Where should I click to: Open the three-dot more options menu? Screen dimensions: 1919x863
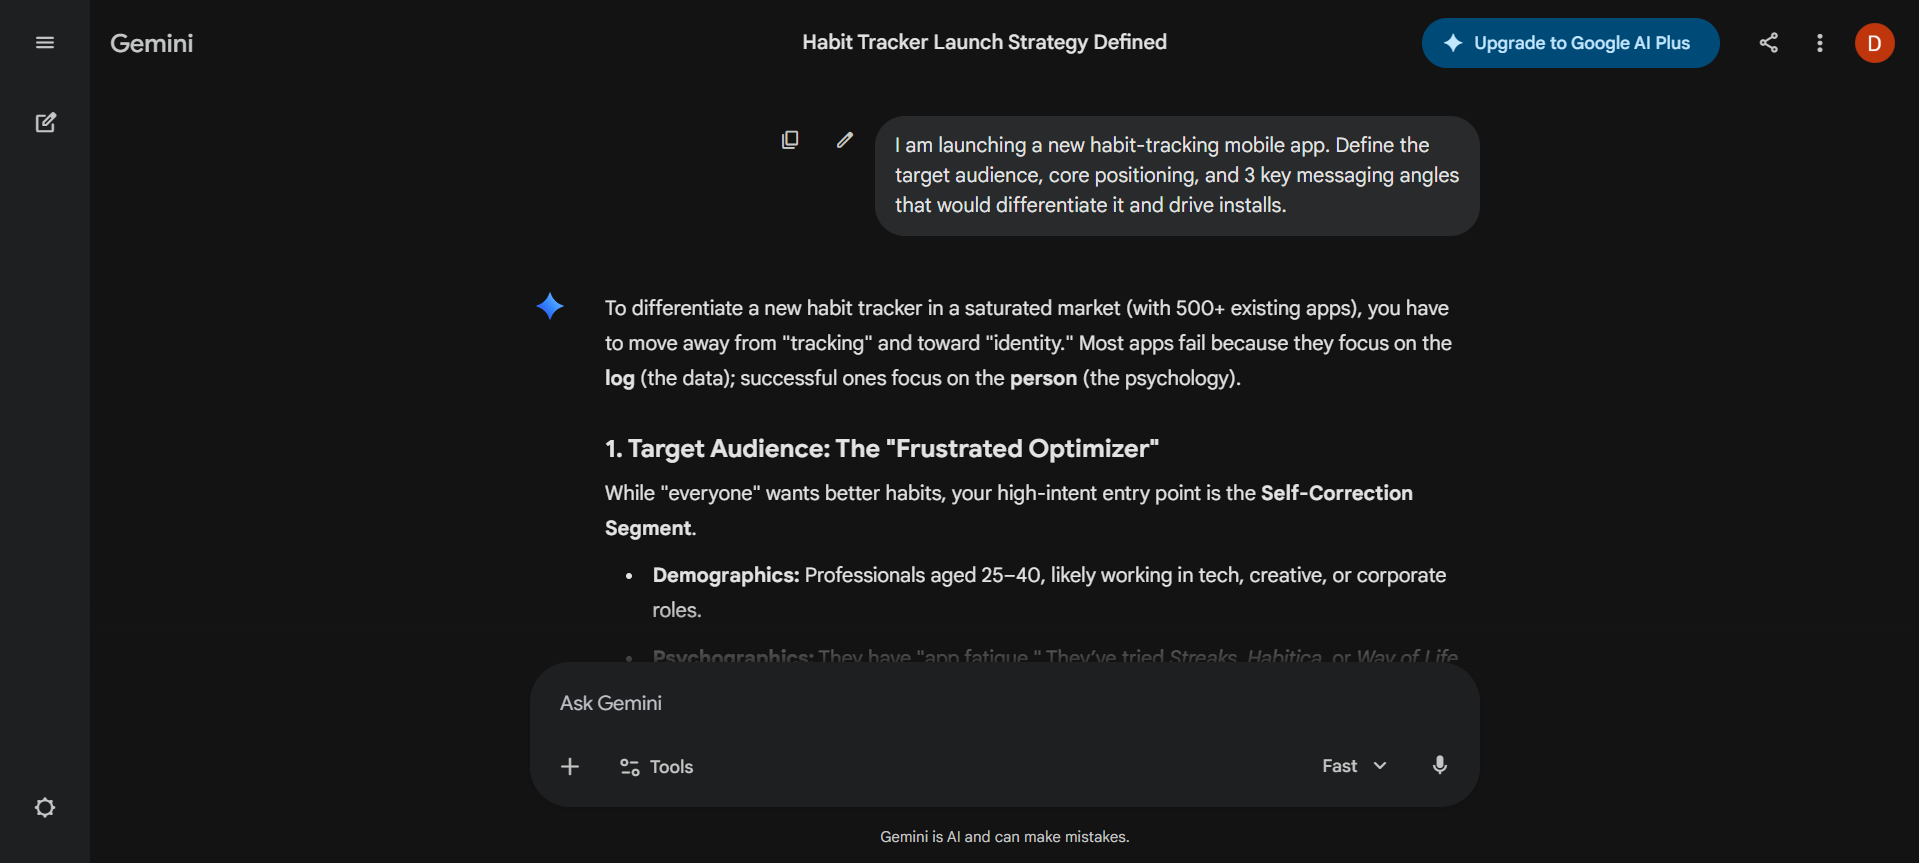click(x=1820, y=43)
